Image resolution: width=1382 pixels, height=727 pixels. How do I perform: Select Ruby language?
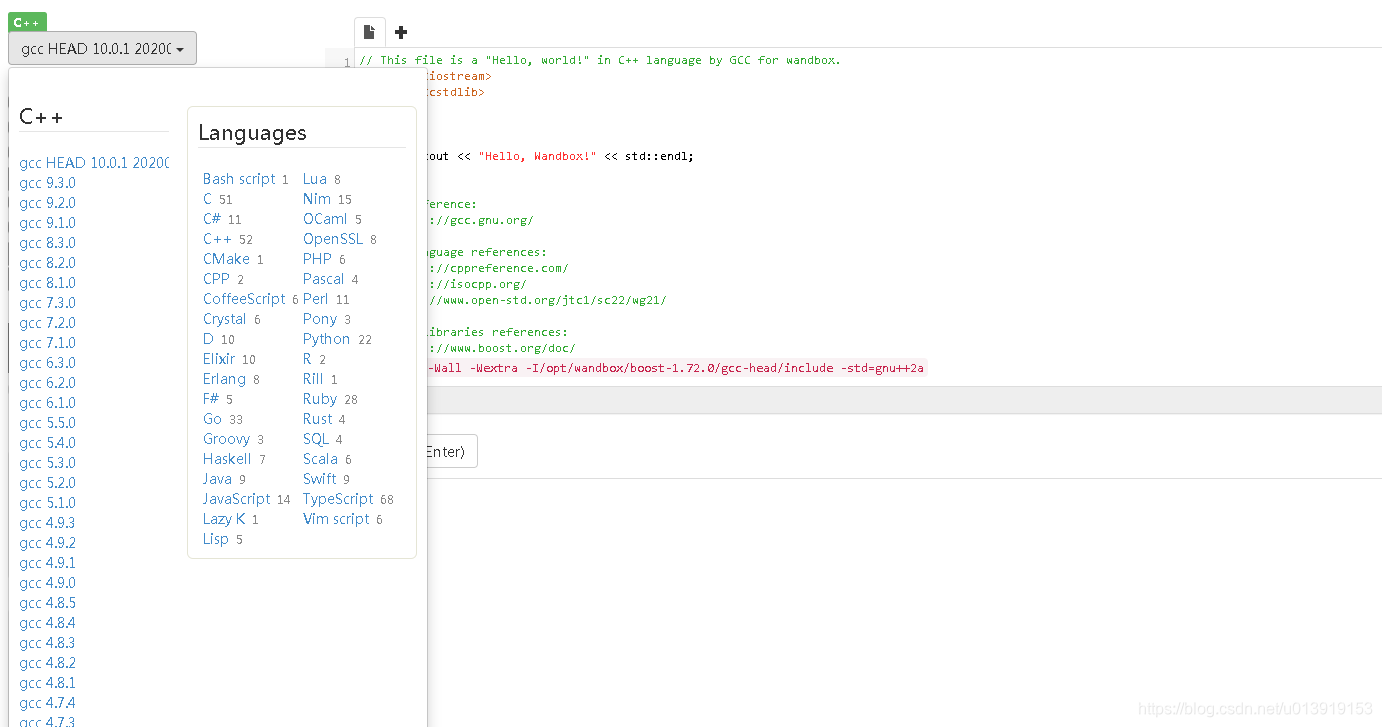coord(320,399)
